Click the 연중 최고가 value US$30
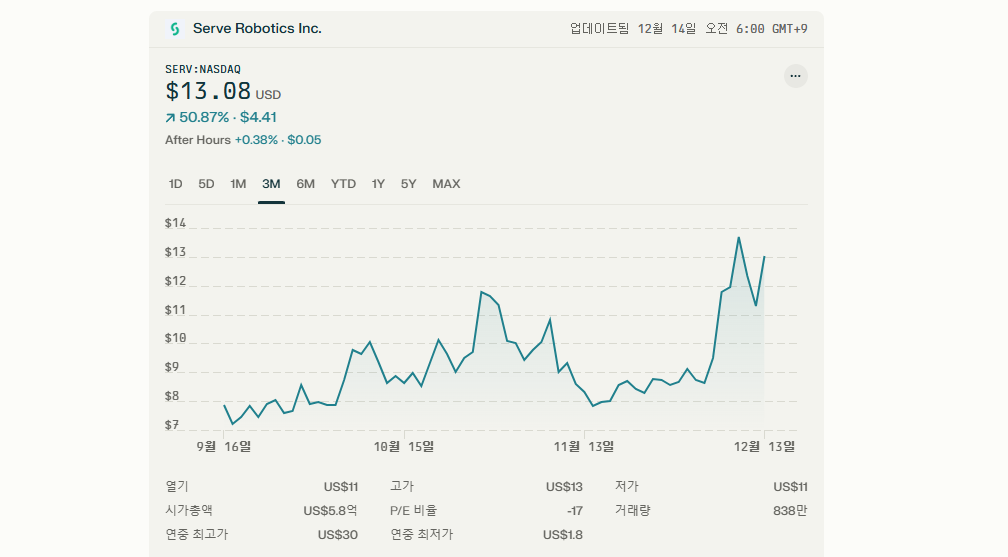Screen dimensions: 1008x557 [x=338, y=535]
